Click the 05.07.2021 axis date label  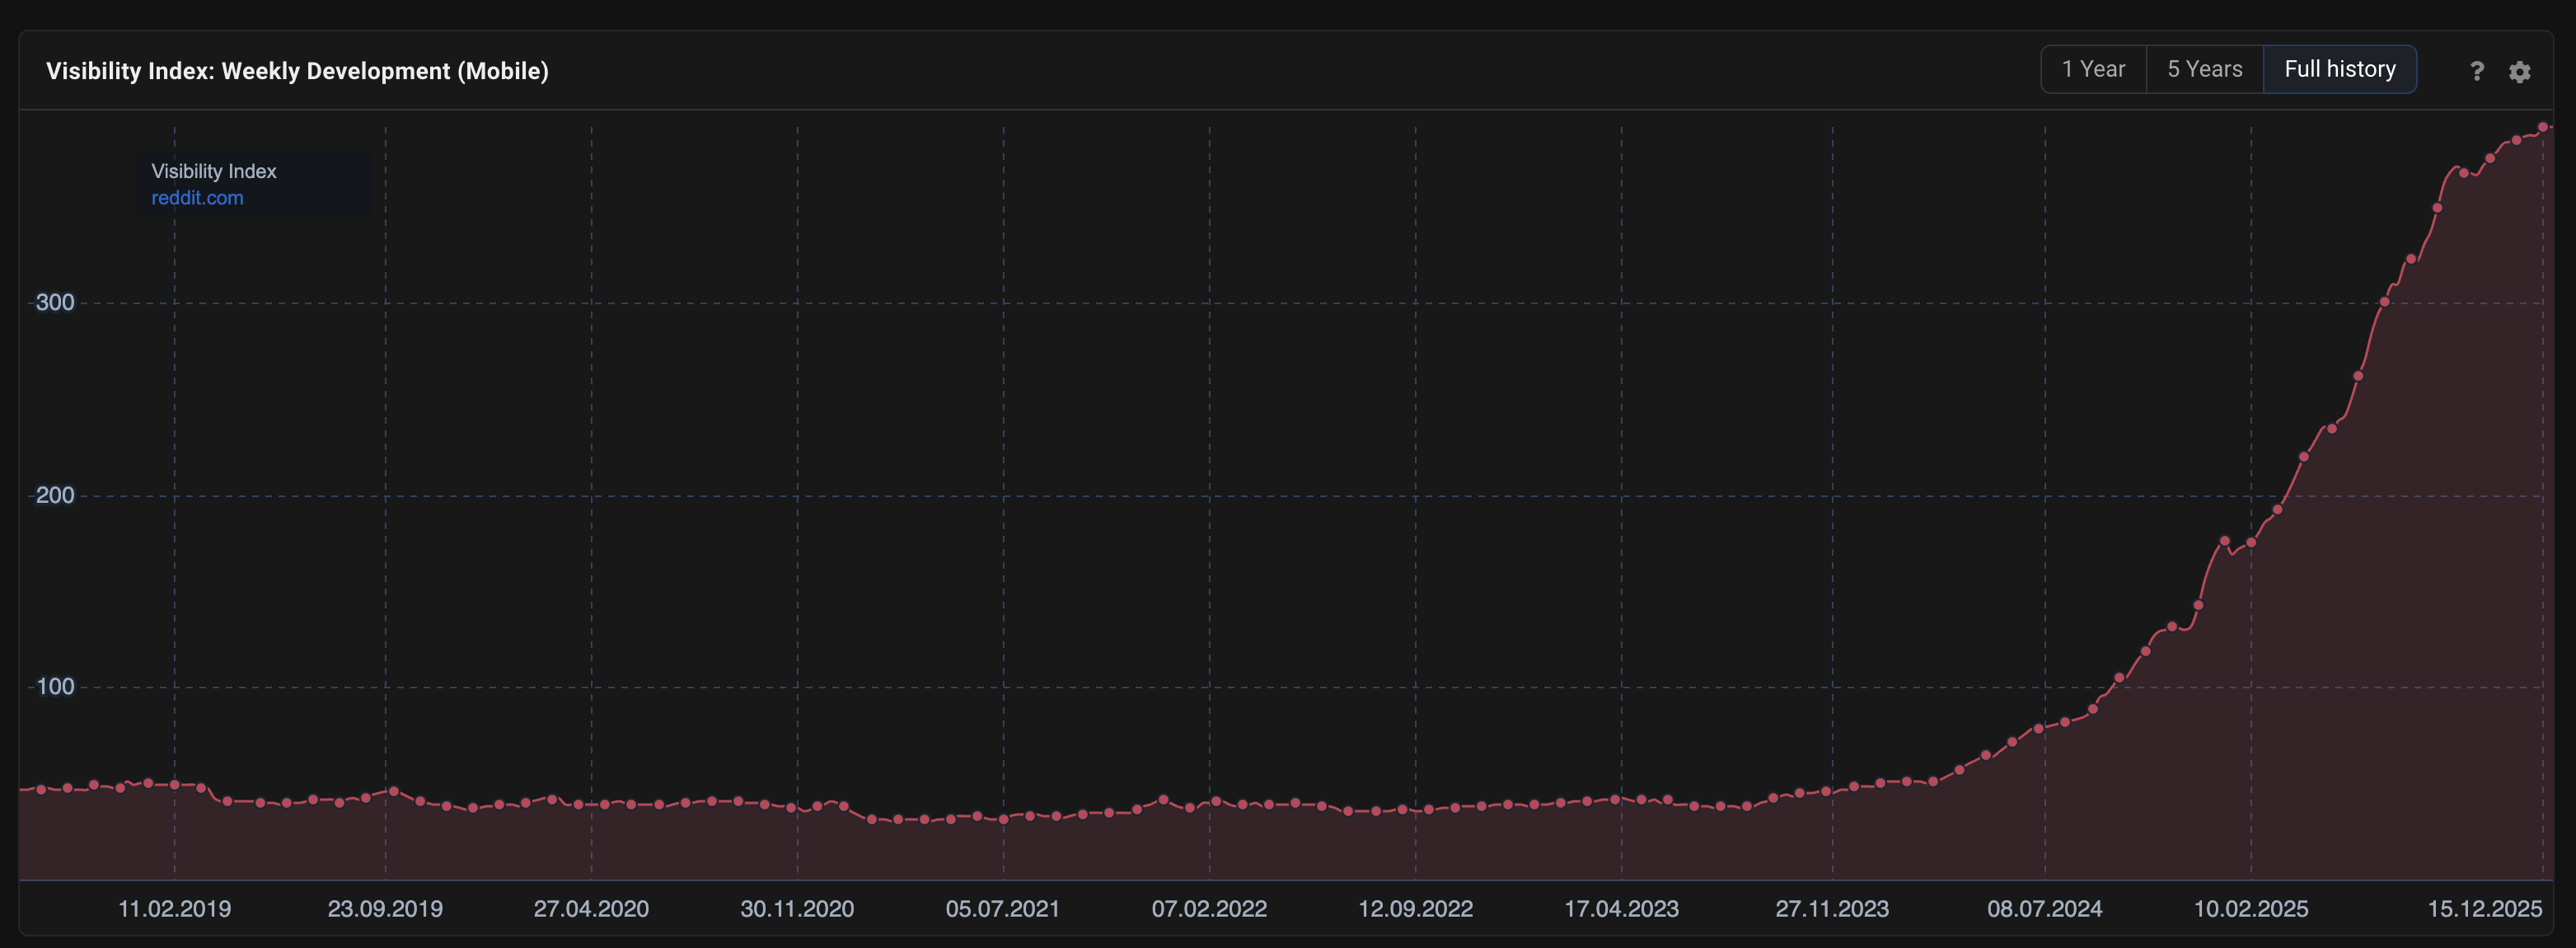pyautogui.click(x=1002, y=909)
